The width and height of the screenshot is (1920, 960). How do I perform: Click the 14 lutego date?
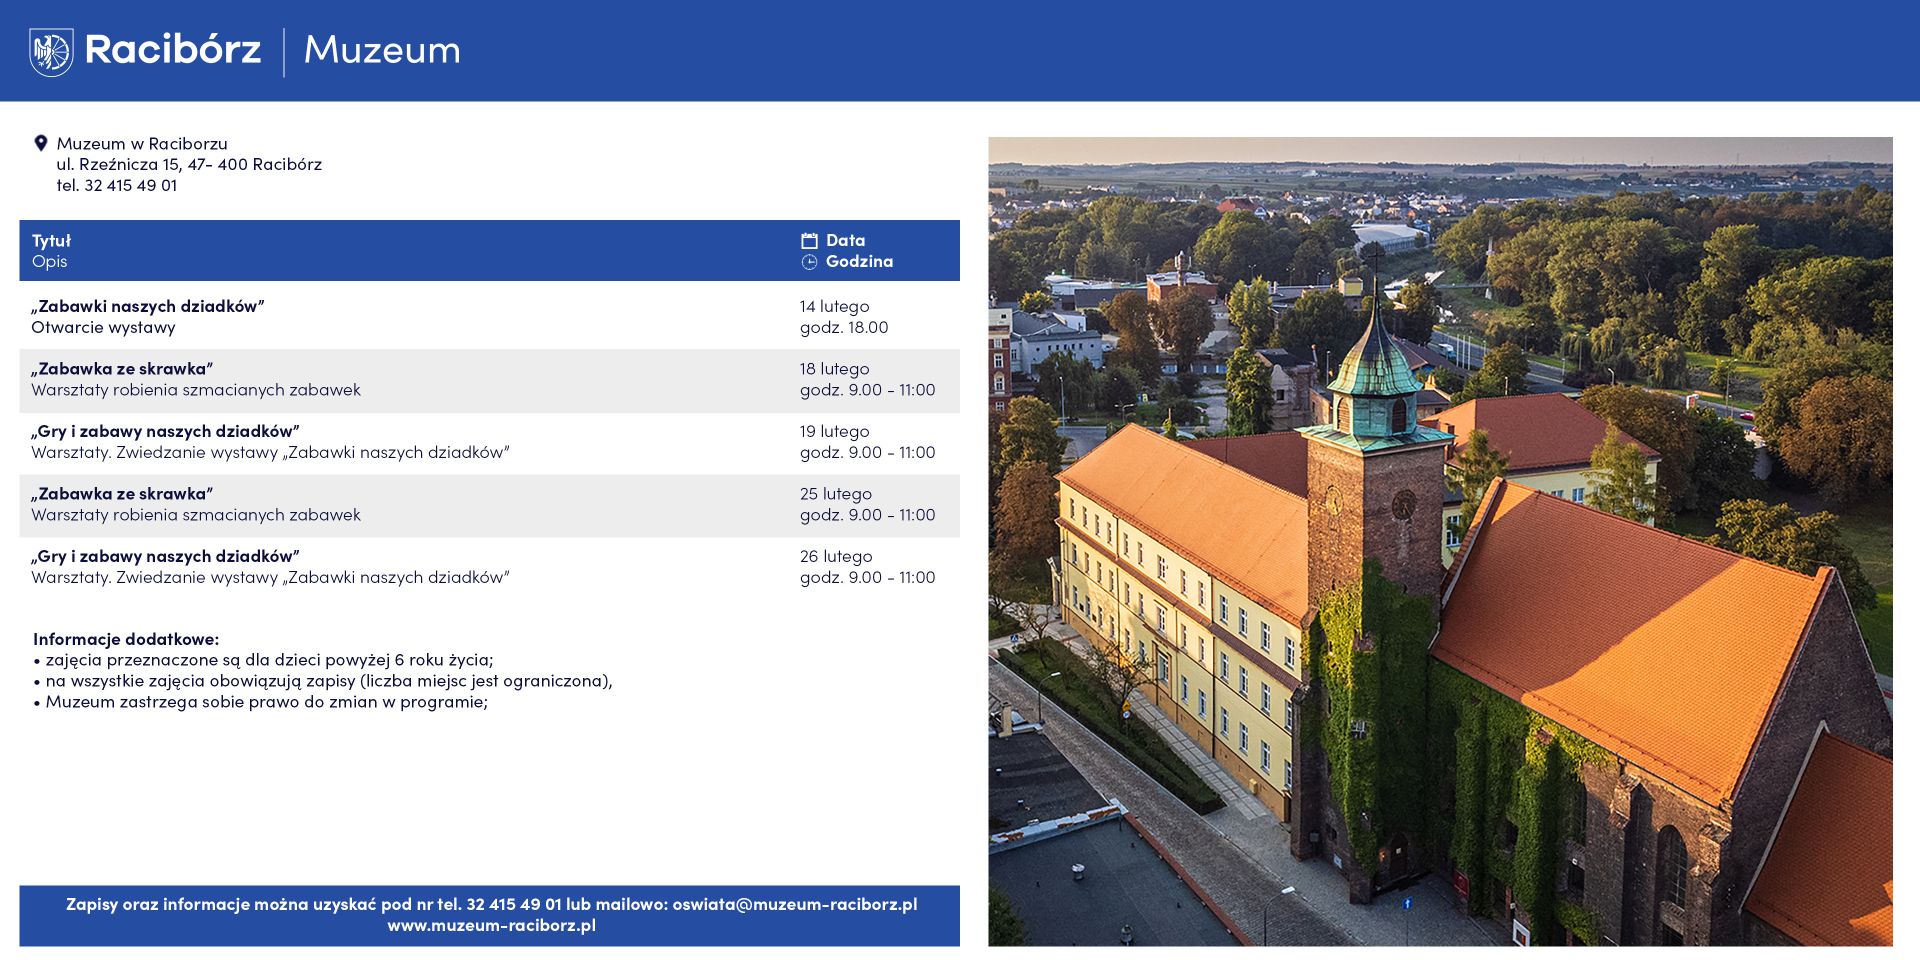[834, 306]
